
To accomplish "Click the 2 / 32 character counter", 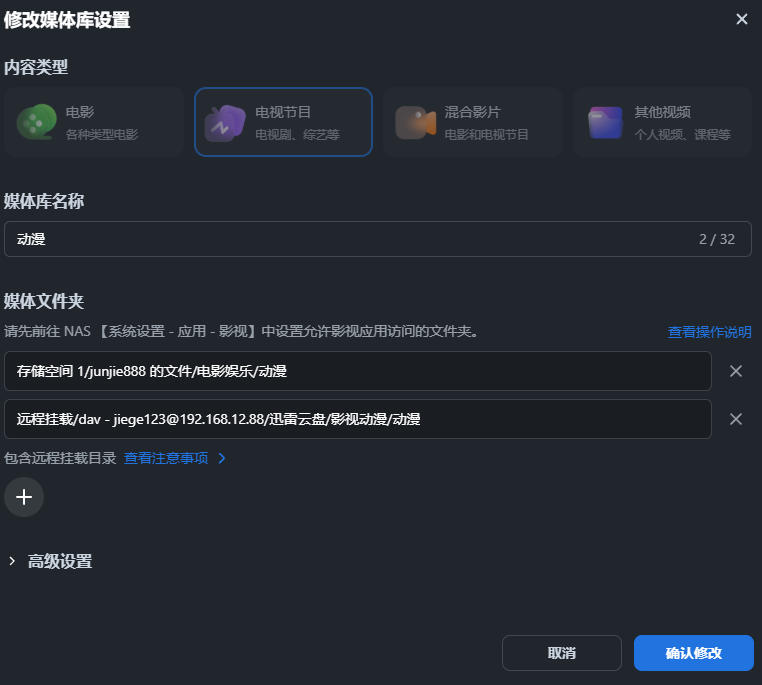I will 717,239.
